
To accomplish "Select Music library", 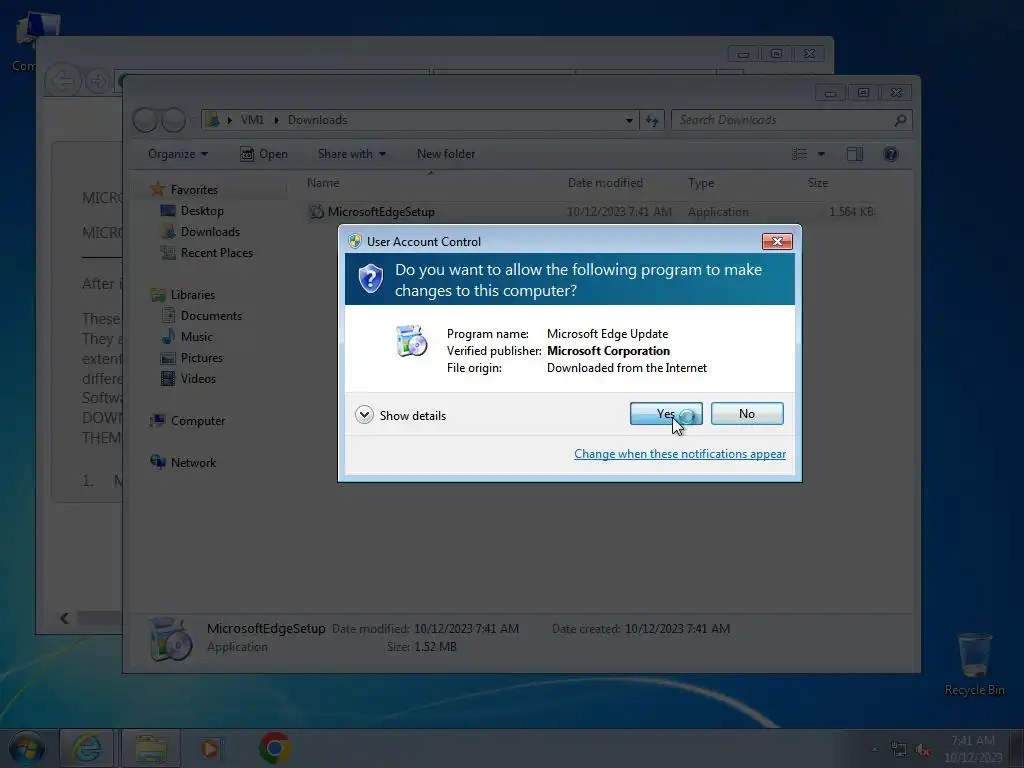I will [197, 337].
